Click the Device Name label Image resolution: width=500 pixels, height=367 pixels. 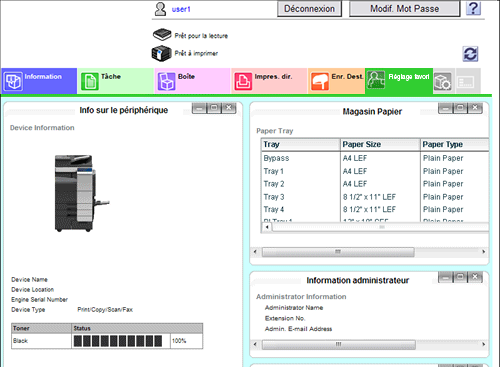(x=29, y=280)
